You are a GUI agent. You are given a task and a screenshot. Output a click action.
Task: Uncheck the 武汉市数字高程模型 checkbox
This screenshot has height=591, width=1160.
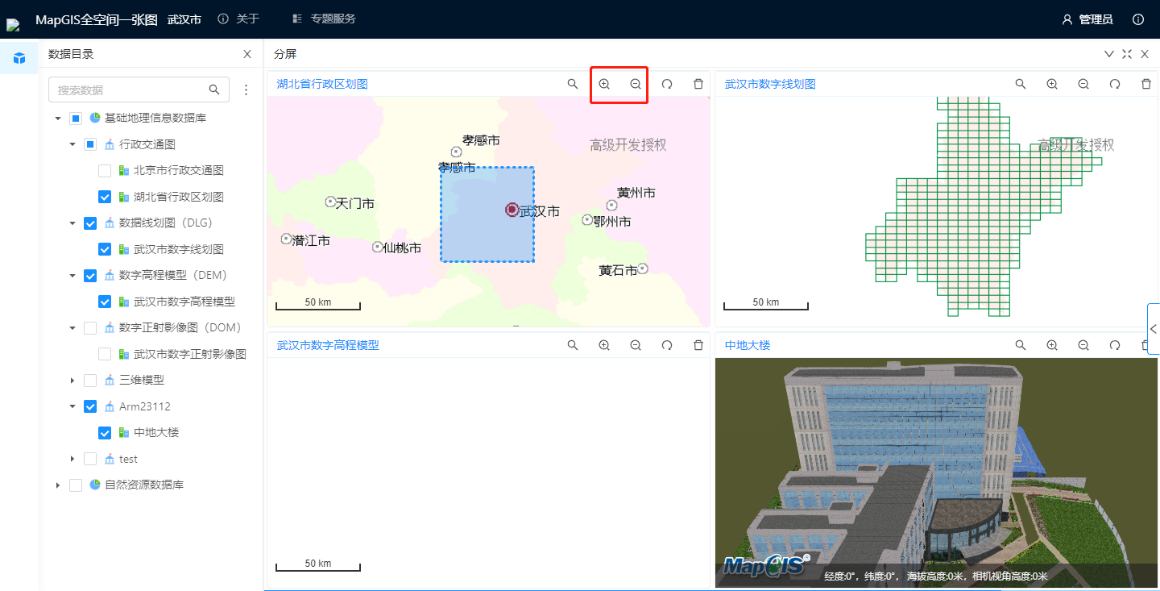pyautogui.click(x=105, y=302)
